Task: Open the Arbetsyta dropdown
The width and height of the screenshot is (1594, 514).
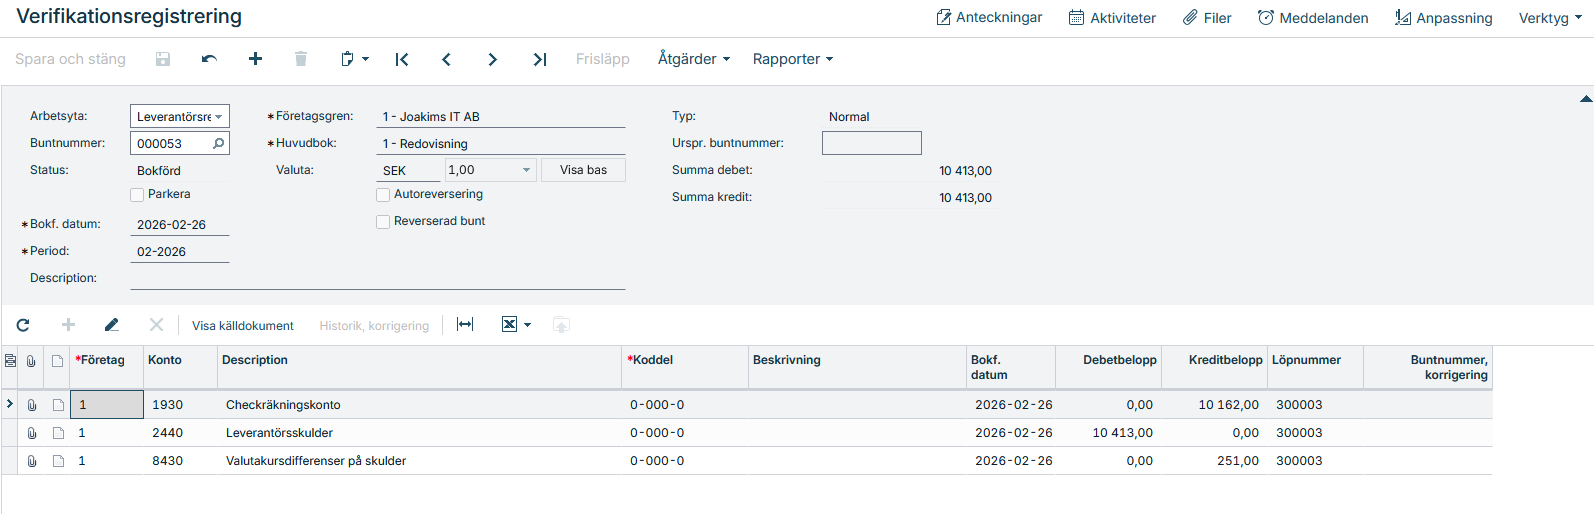Action: [180, 117]
